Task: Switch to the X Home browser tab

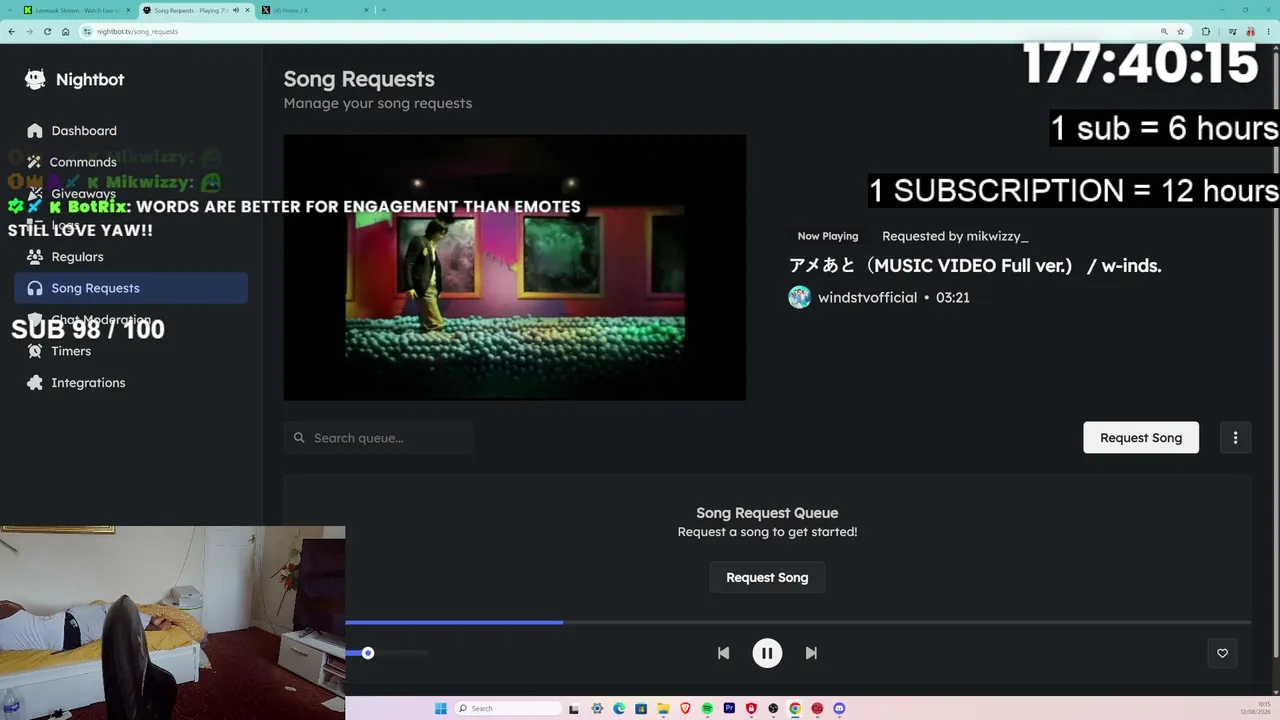Action: [314, 10]
